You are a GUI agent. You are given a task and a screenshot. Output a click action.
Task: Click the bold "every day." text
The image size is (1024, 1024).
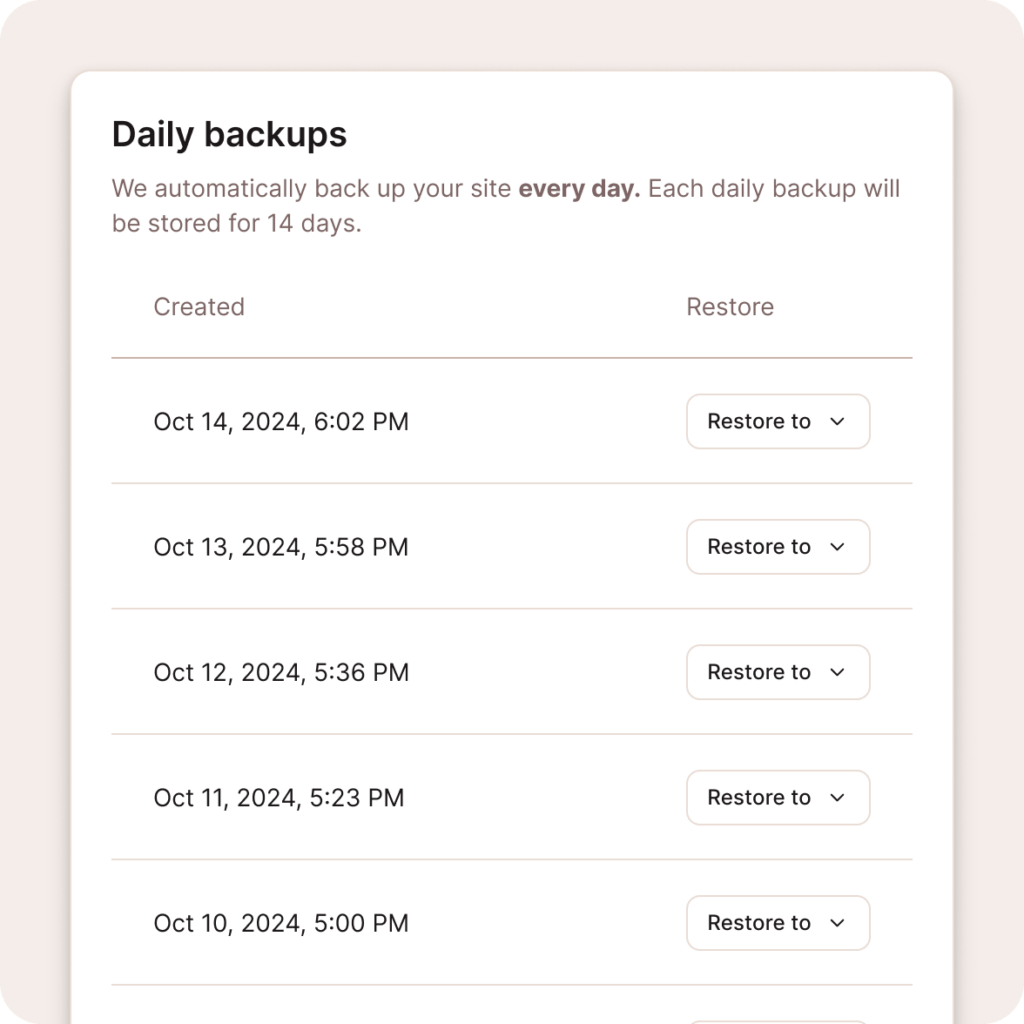click(579, 189)
